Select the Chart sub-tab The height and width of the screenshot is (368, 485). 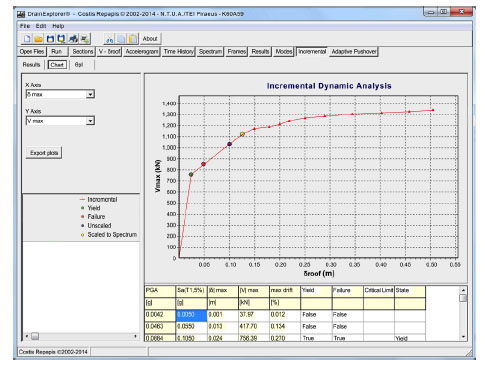[x=57, y=65]
